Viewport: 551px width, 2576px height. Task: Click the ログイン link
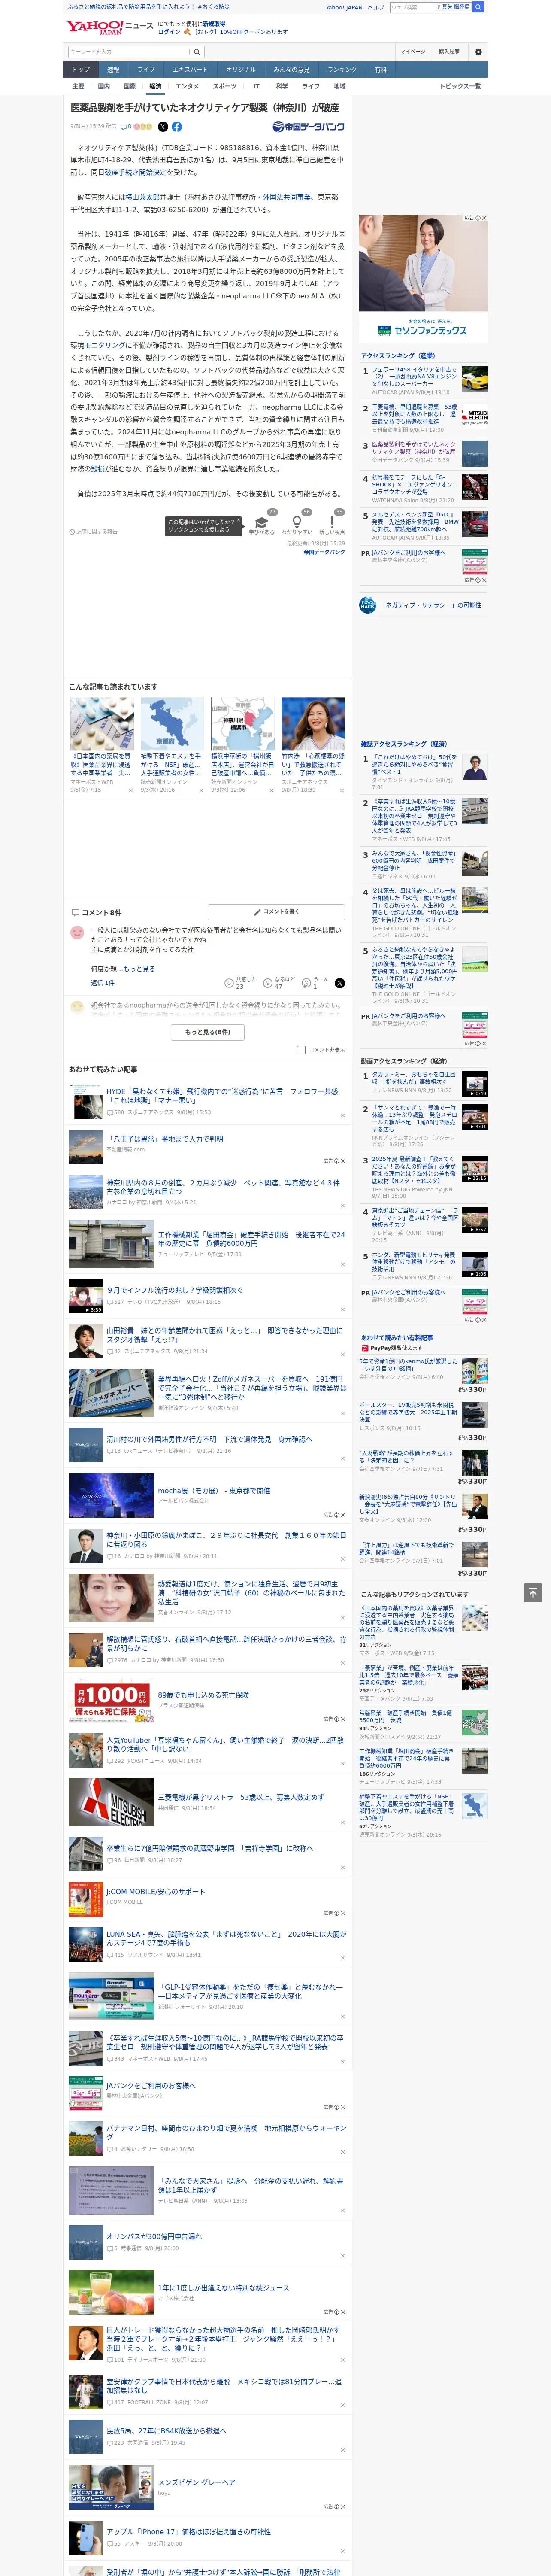pos(169,32)
